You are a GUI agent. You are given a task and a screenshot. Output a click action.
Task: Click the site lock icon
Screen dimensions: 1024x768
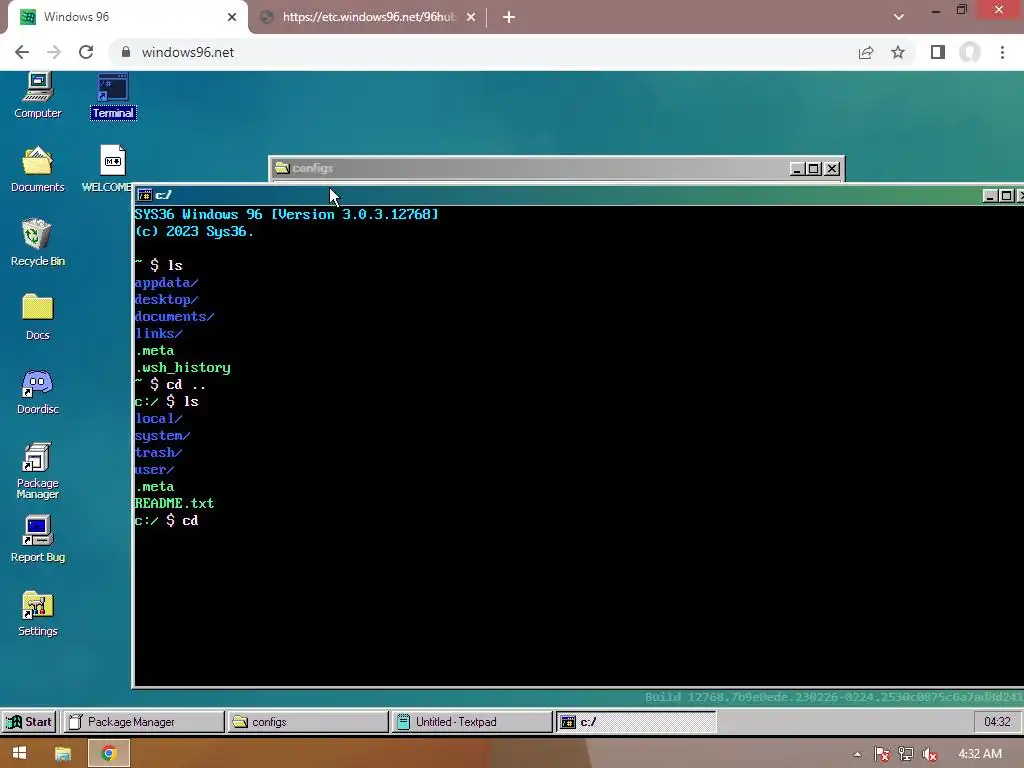pos(126,52)
